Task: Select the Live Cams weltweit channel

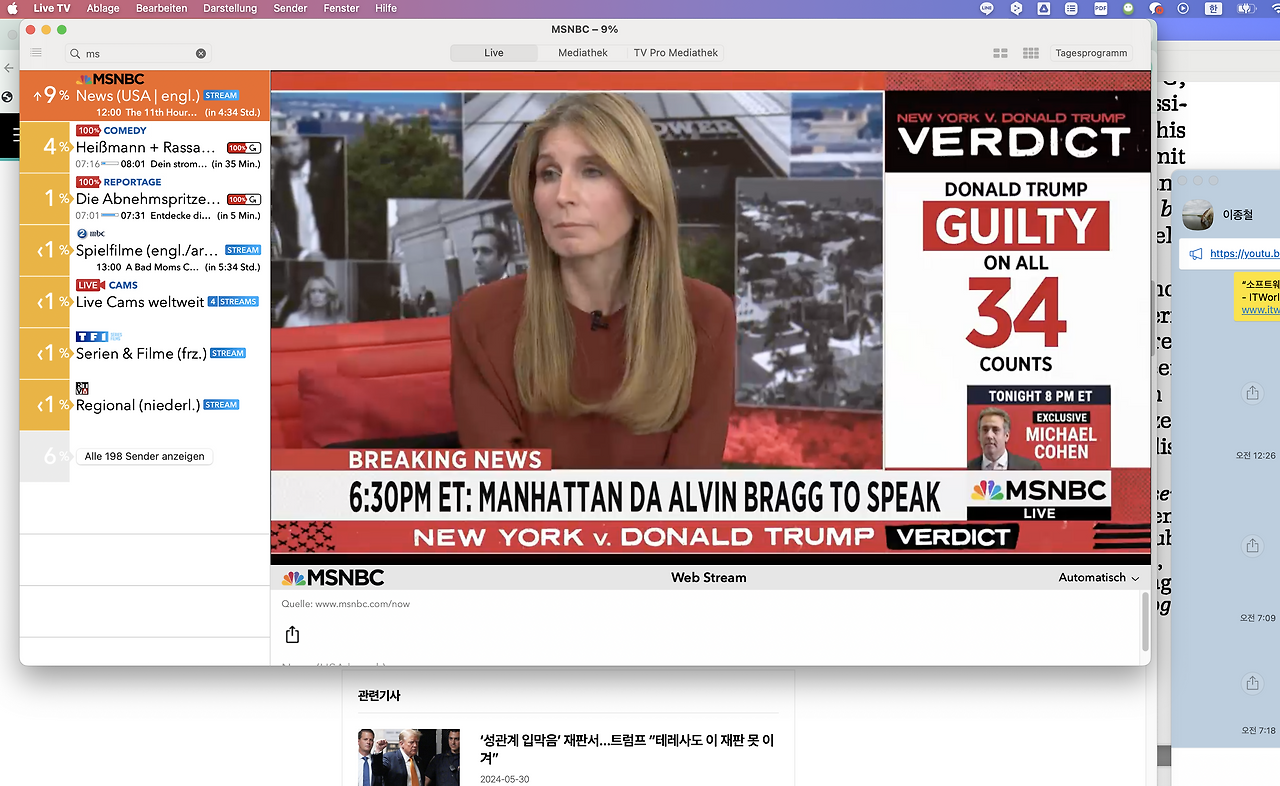Action: pyautogui.click(x=145, y=302)
